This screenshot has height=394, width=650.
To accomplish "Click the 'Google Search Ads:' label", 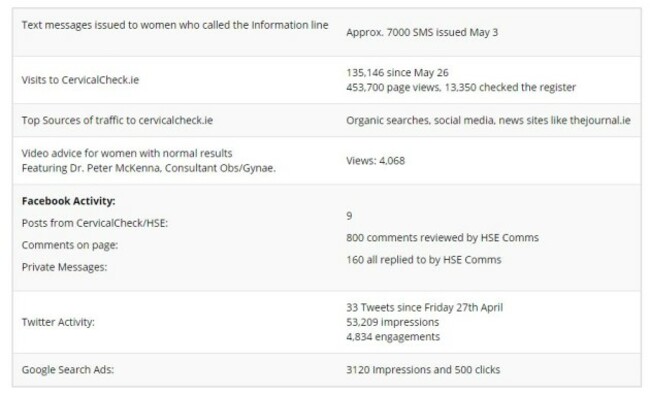I will pos(68,370).
